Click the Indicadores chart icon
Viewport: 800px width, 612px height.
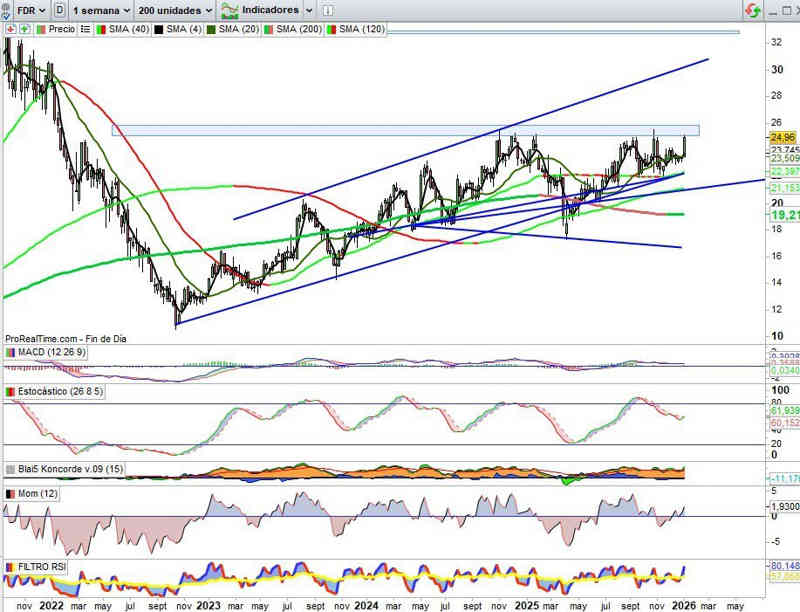click(230, 10)
